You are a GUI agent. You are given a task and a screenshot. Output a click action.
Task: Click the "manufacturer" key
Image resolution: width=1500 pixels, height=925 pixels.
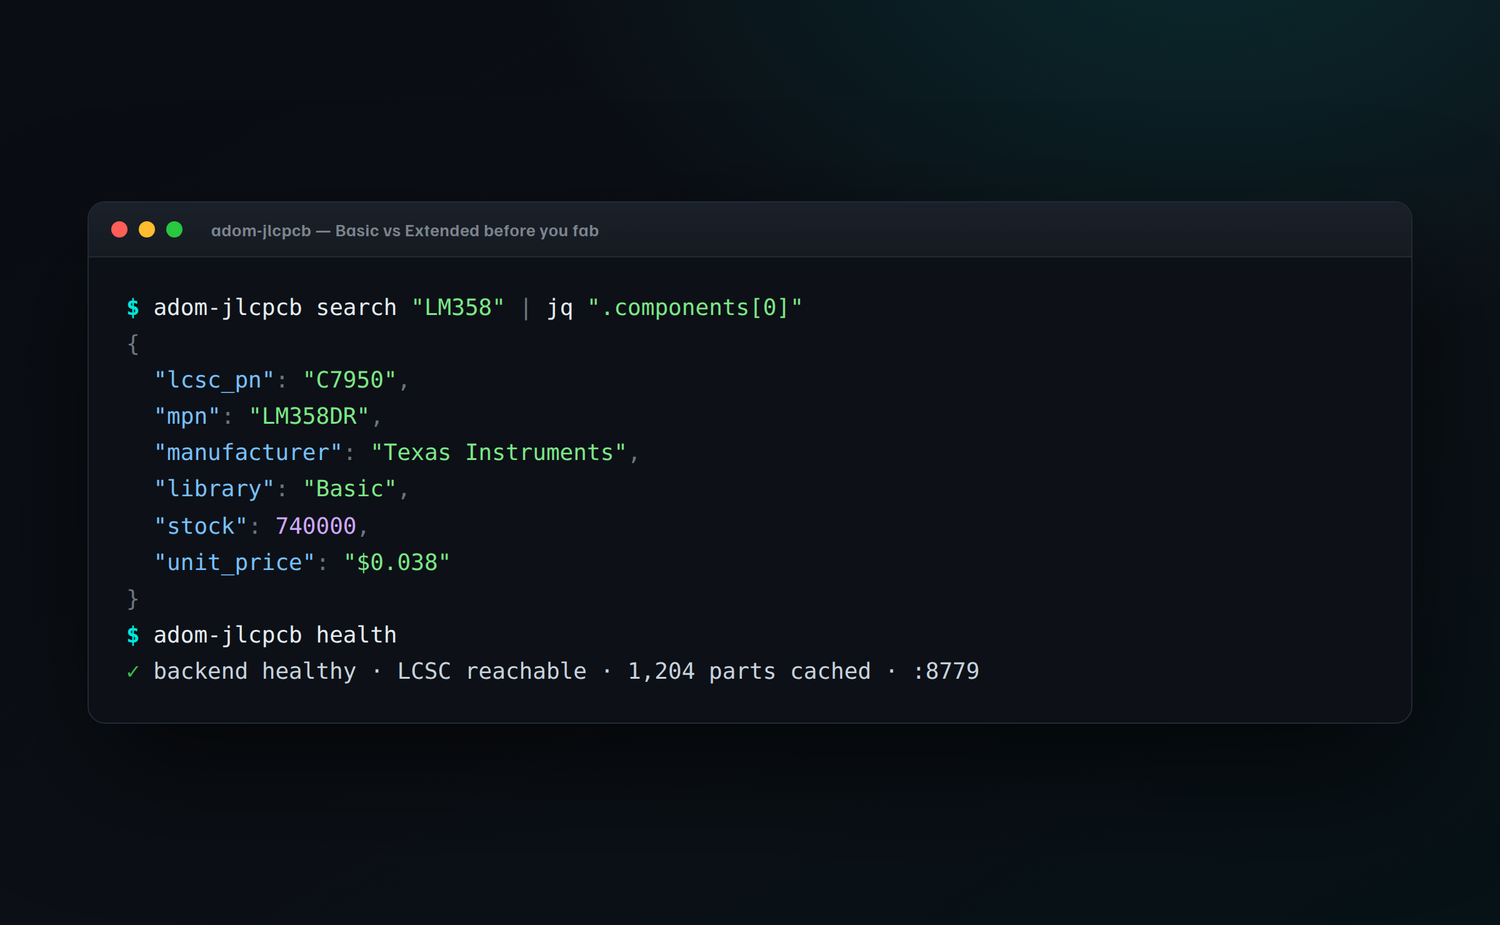click(x=248, y=453)
